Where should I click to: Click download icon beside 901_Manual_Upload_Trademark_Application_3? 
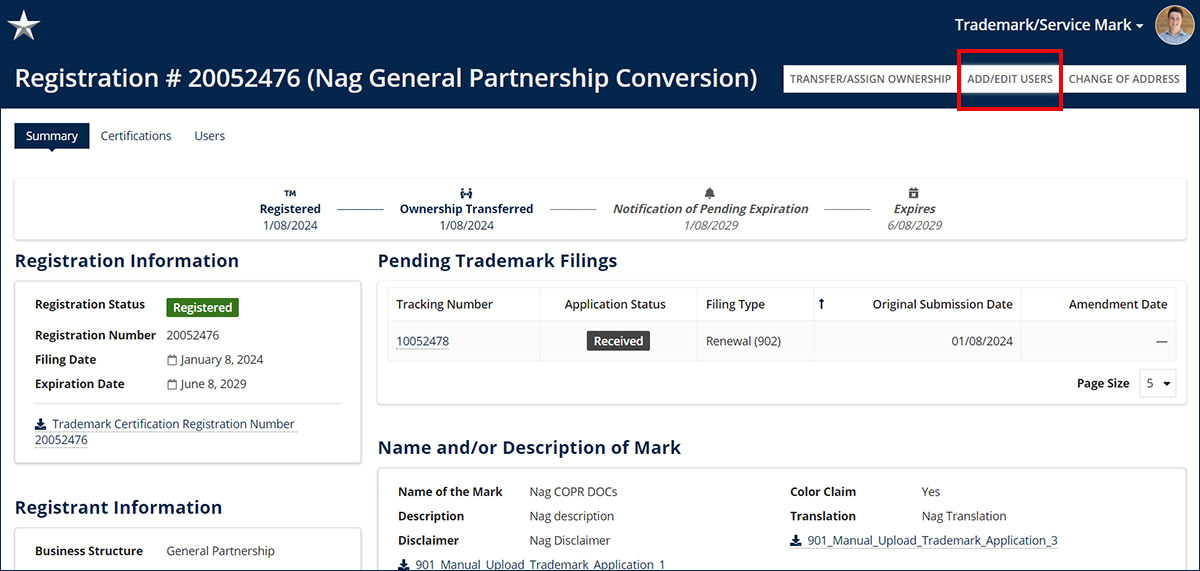796,541
